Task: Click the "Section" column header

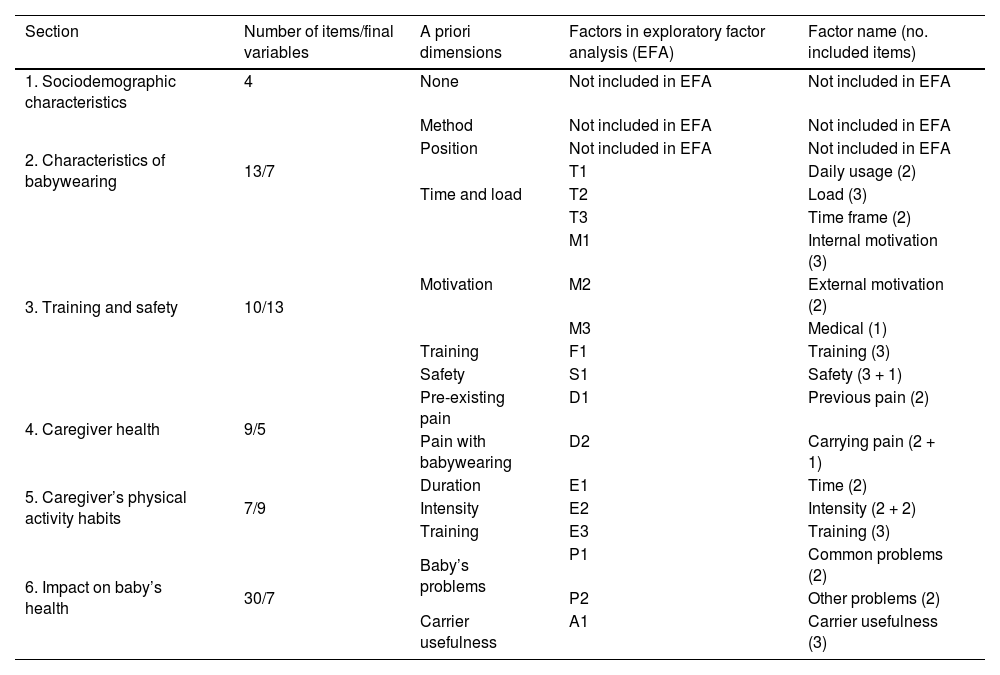Action: 52,32
